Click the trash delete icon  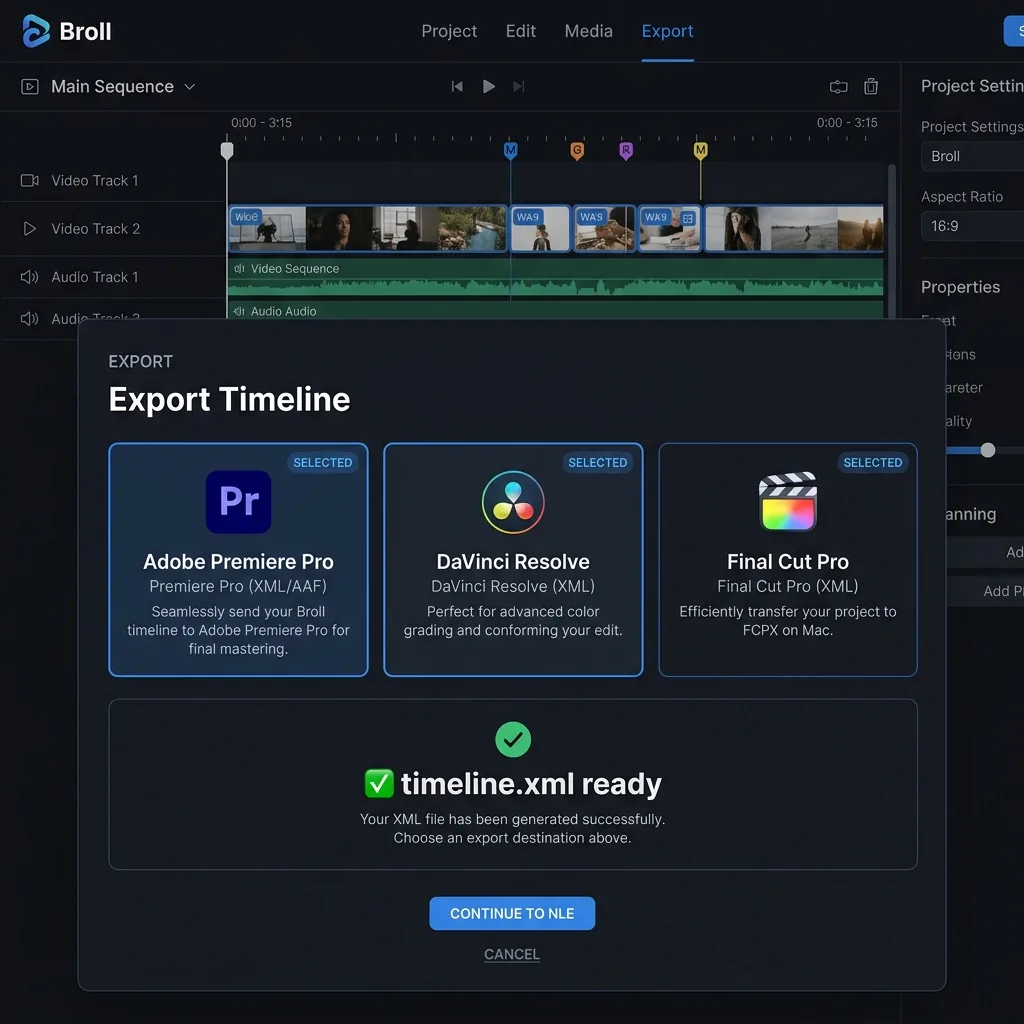871,86
